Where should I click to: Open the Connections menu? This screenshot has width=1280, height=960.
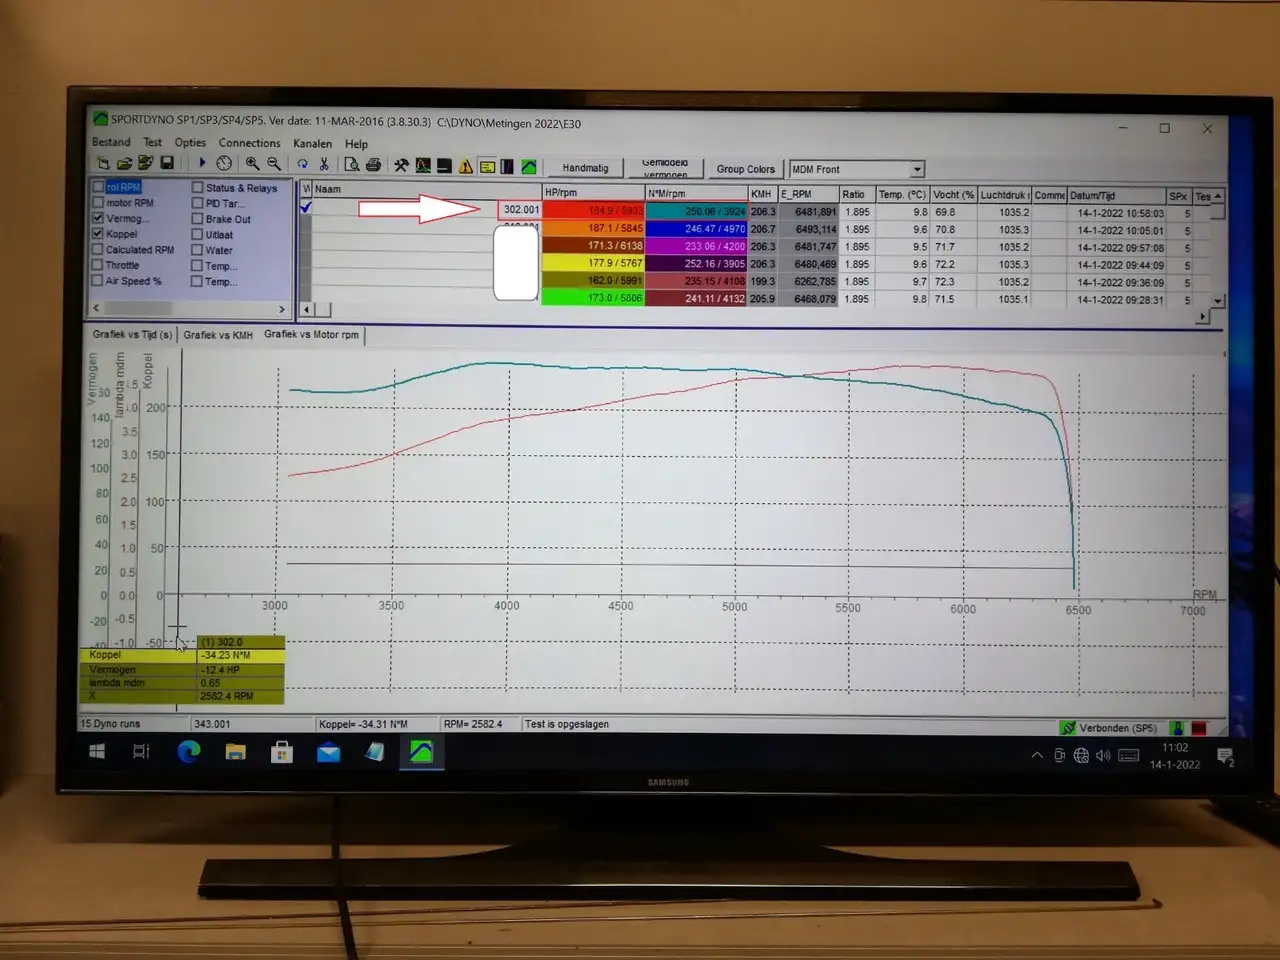(x=249, y=143)
